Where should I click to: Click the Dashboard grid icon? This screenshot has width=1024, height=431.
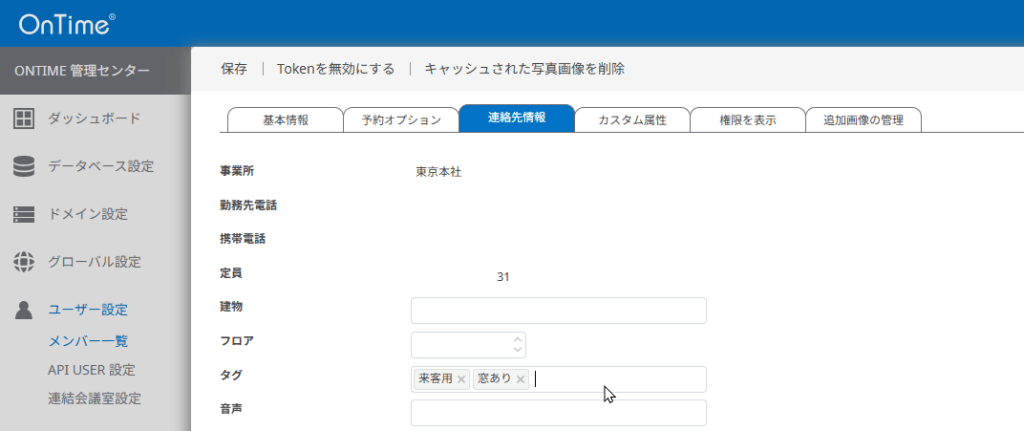click(24, 119)
